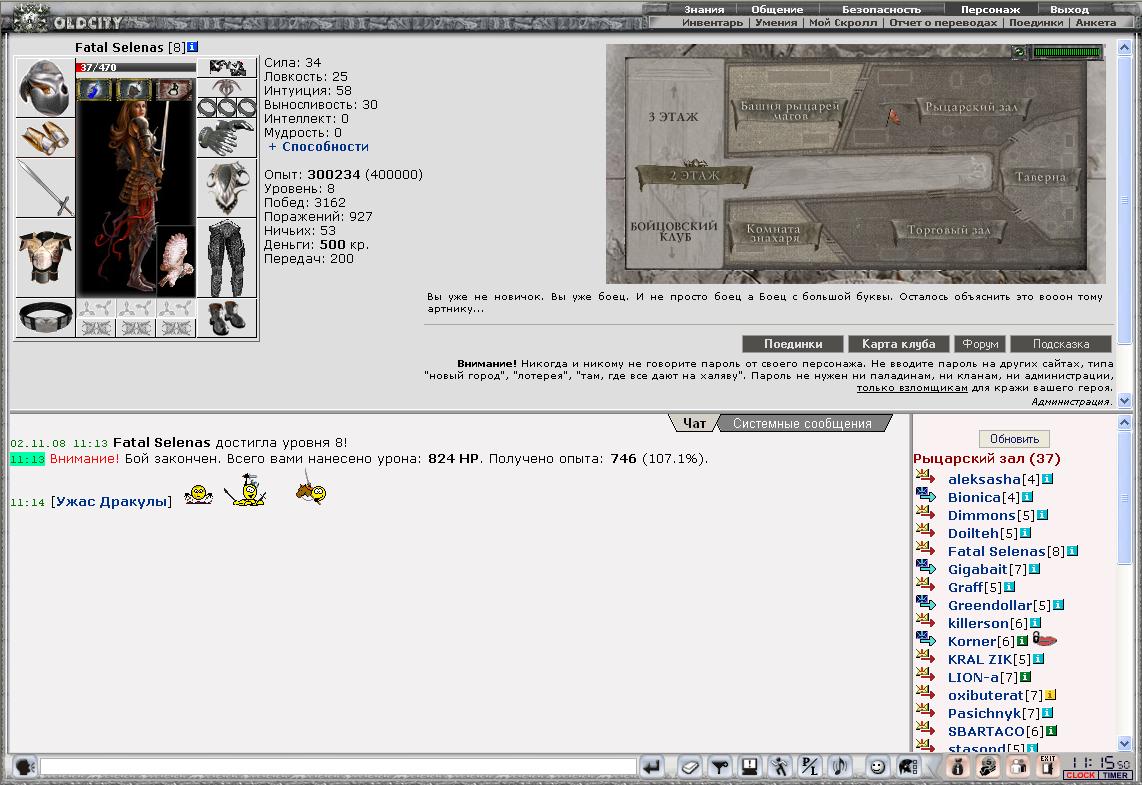1142x785 pixels.
Task: Click the golden bracers equipment slot
Action: click(x=45, y=138)
